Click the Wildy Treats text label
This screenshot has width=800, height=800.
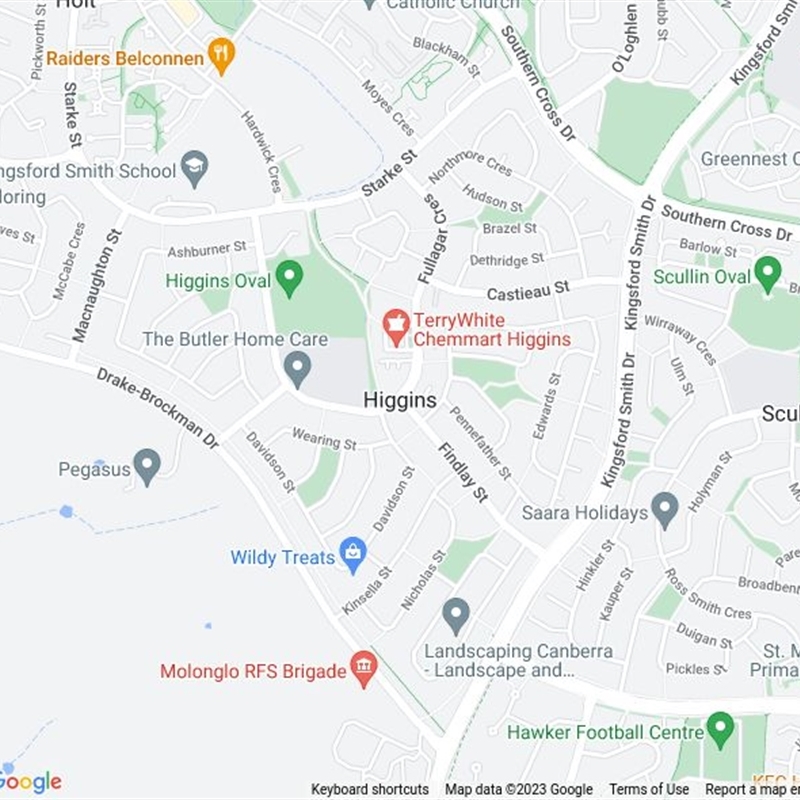pos(282,557)
